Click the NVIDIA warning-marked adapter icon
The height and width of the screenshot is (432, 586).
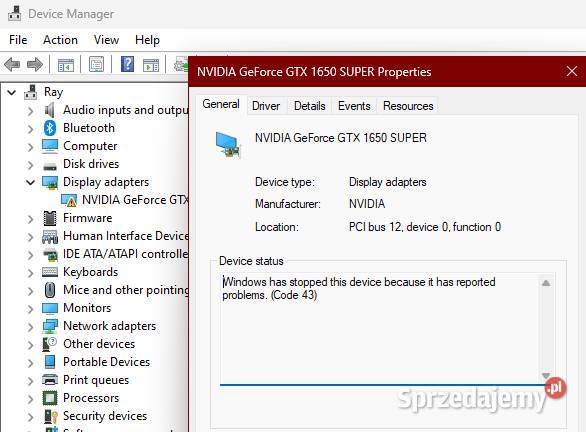pos(69,200)
